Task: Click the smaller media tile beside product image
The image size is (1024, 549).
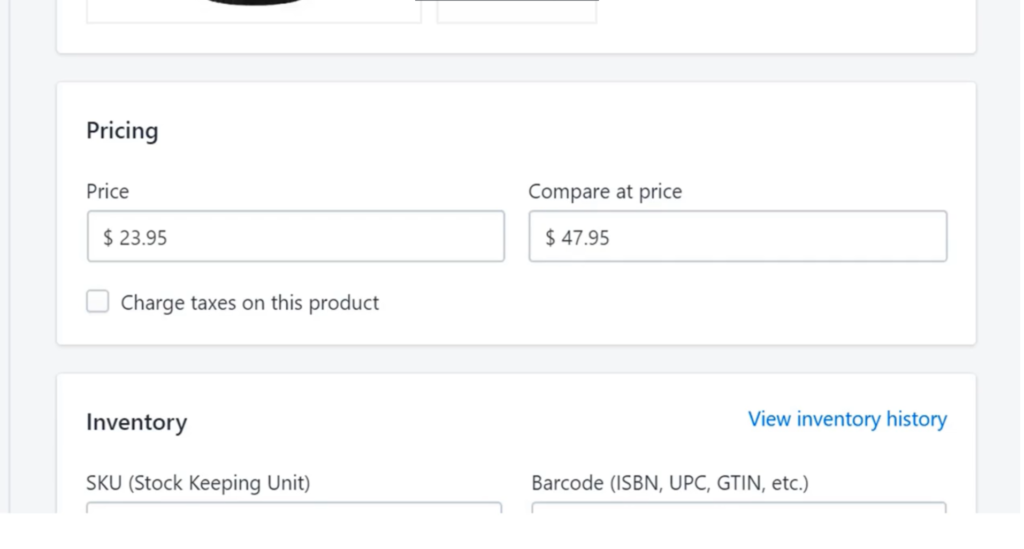Action: pyautogui.click(x=517, y=11)
